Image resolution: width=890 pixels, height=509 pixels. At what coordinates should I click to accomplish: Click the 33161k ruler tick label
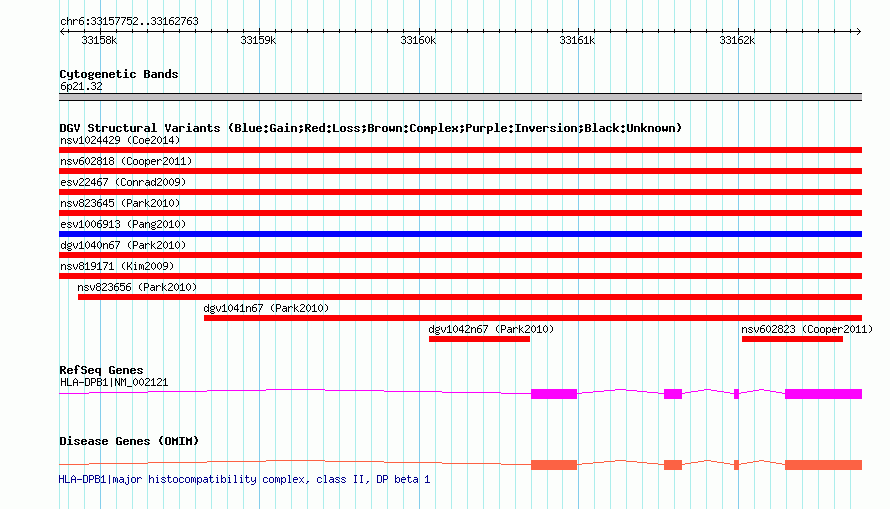pyautogui.click(x=577, y=40)
